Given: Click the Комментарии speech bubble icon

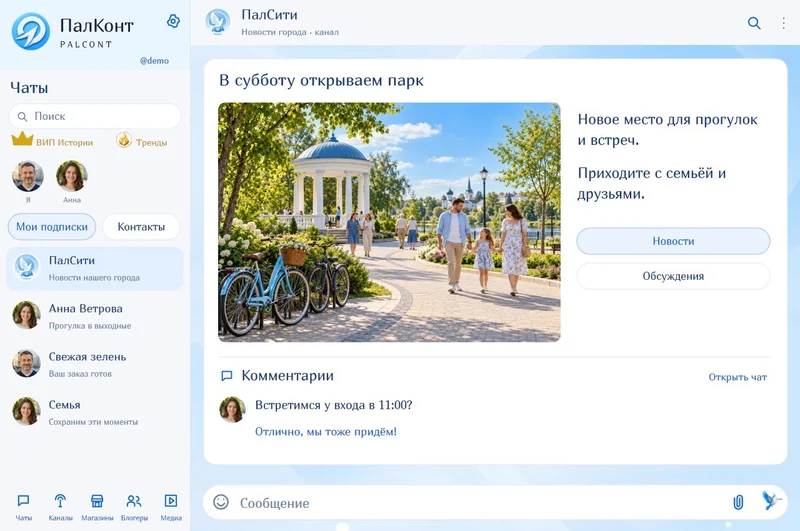Looking at the screenshot, I should click(227, 376).
